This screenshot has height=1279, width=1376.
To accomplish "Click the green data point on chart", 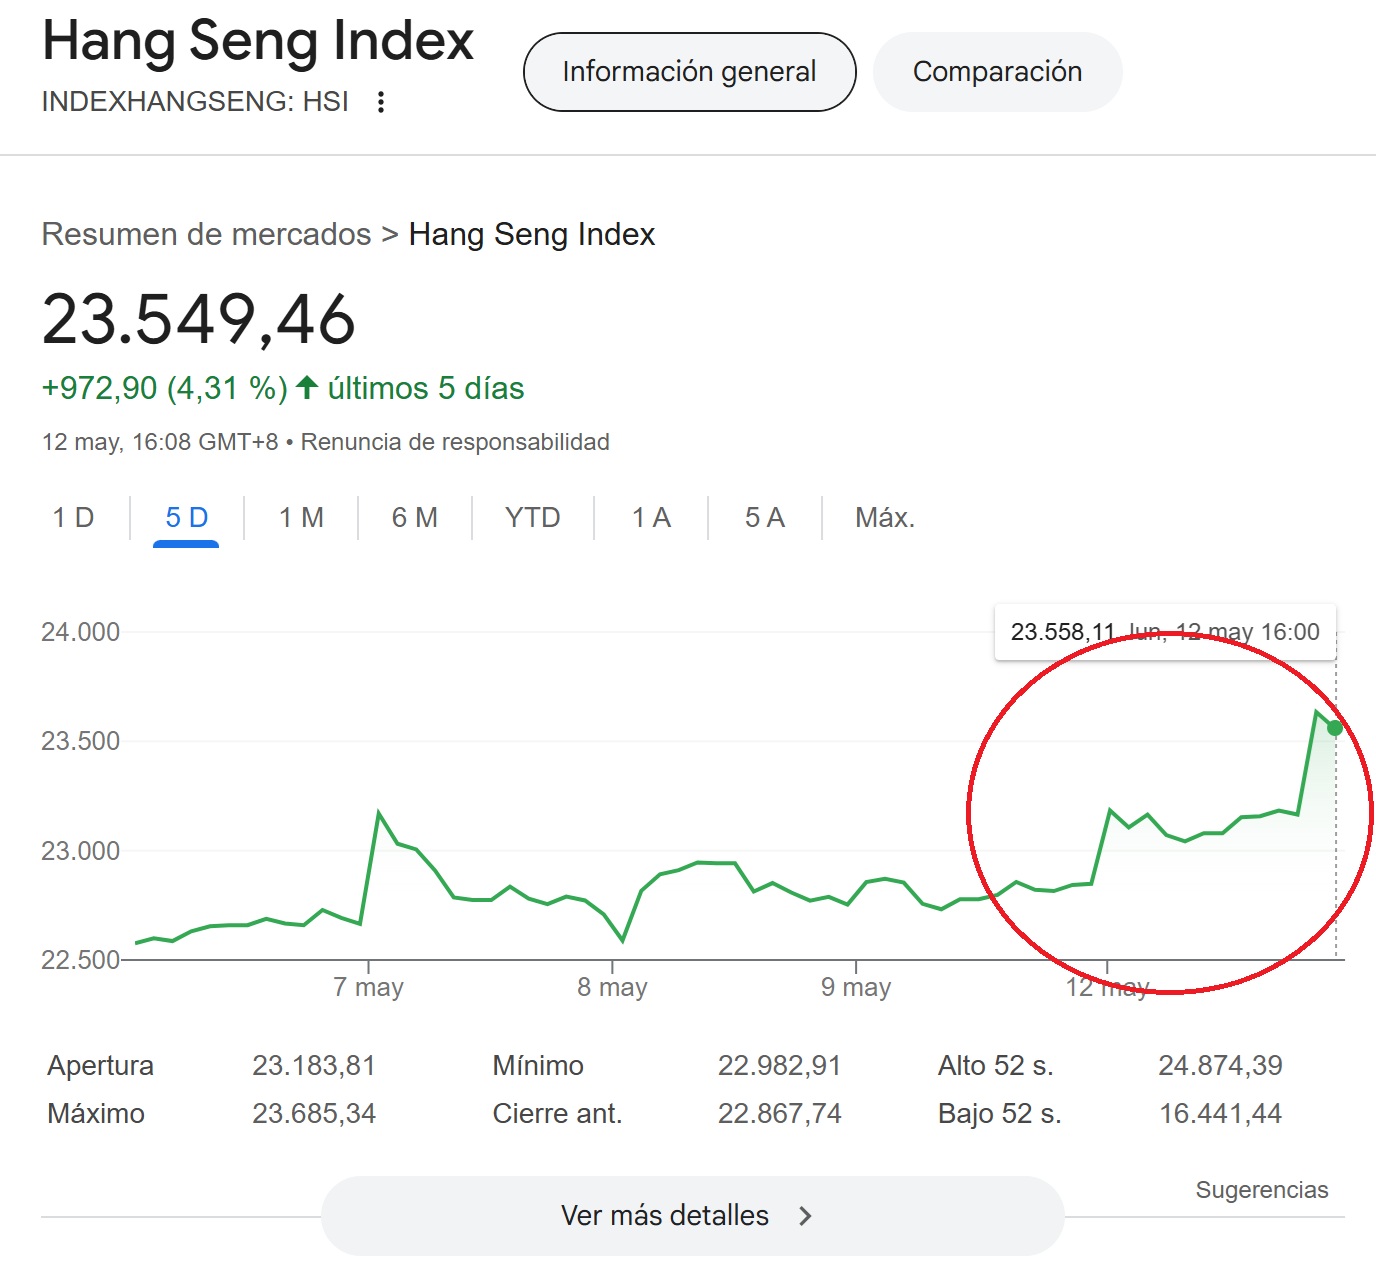I will [x=1334, y=728].
